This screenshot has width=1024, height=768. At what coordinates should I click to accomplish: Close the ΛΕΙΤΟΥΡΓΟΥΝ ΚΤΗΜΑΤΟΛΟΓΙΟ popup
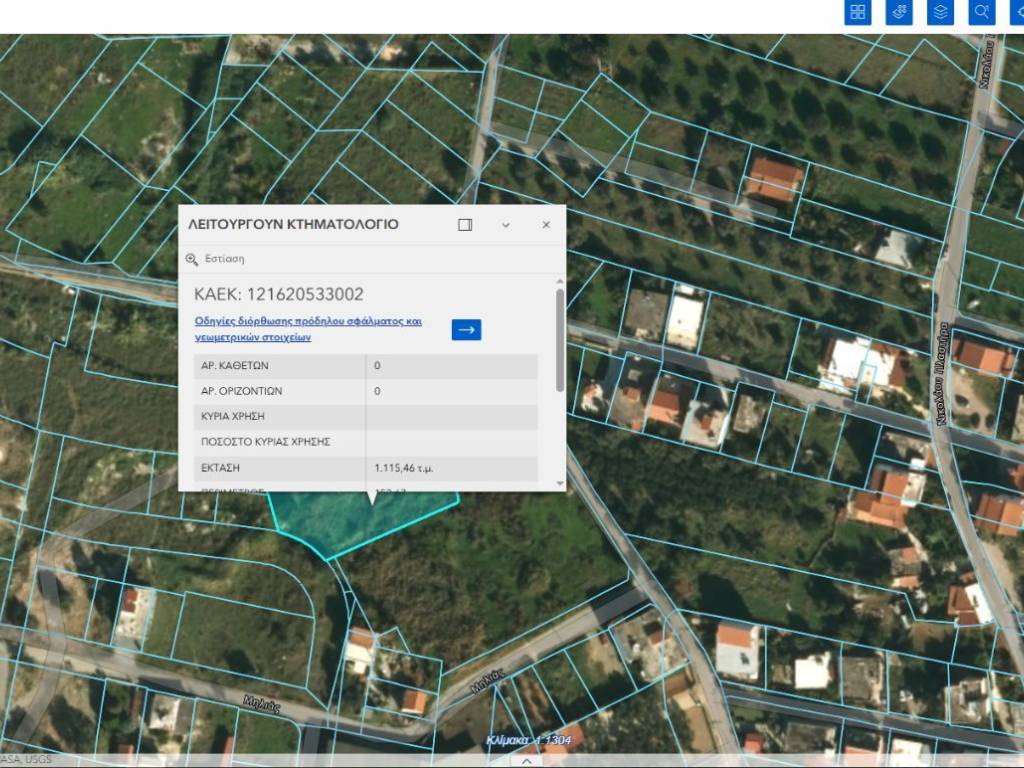click(546, 225)
